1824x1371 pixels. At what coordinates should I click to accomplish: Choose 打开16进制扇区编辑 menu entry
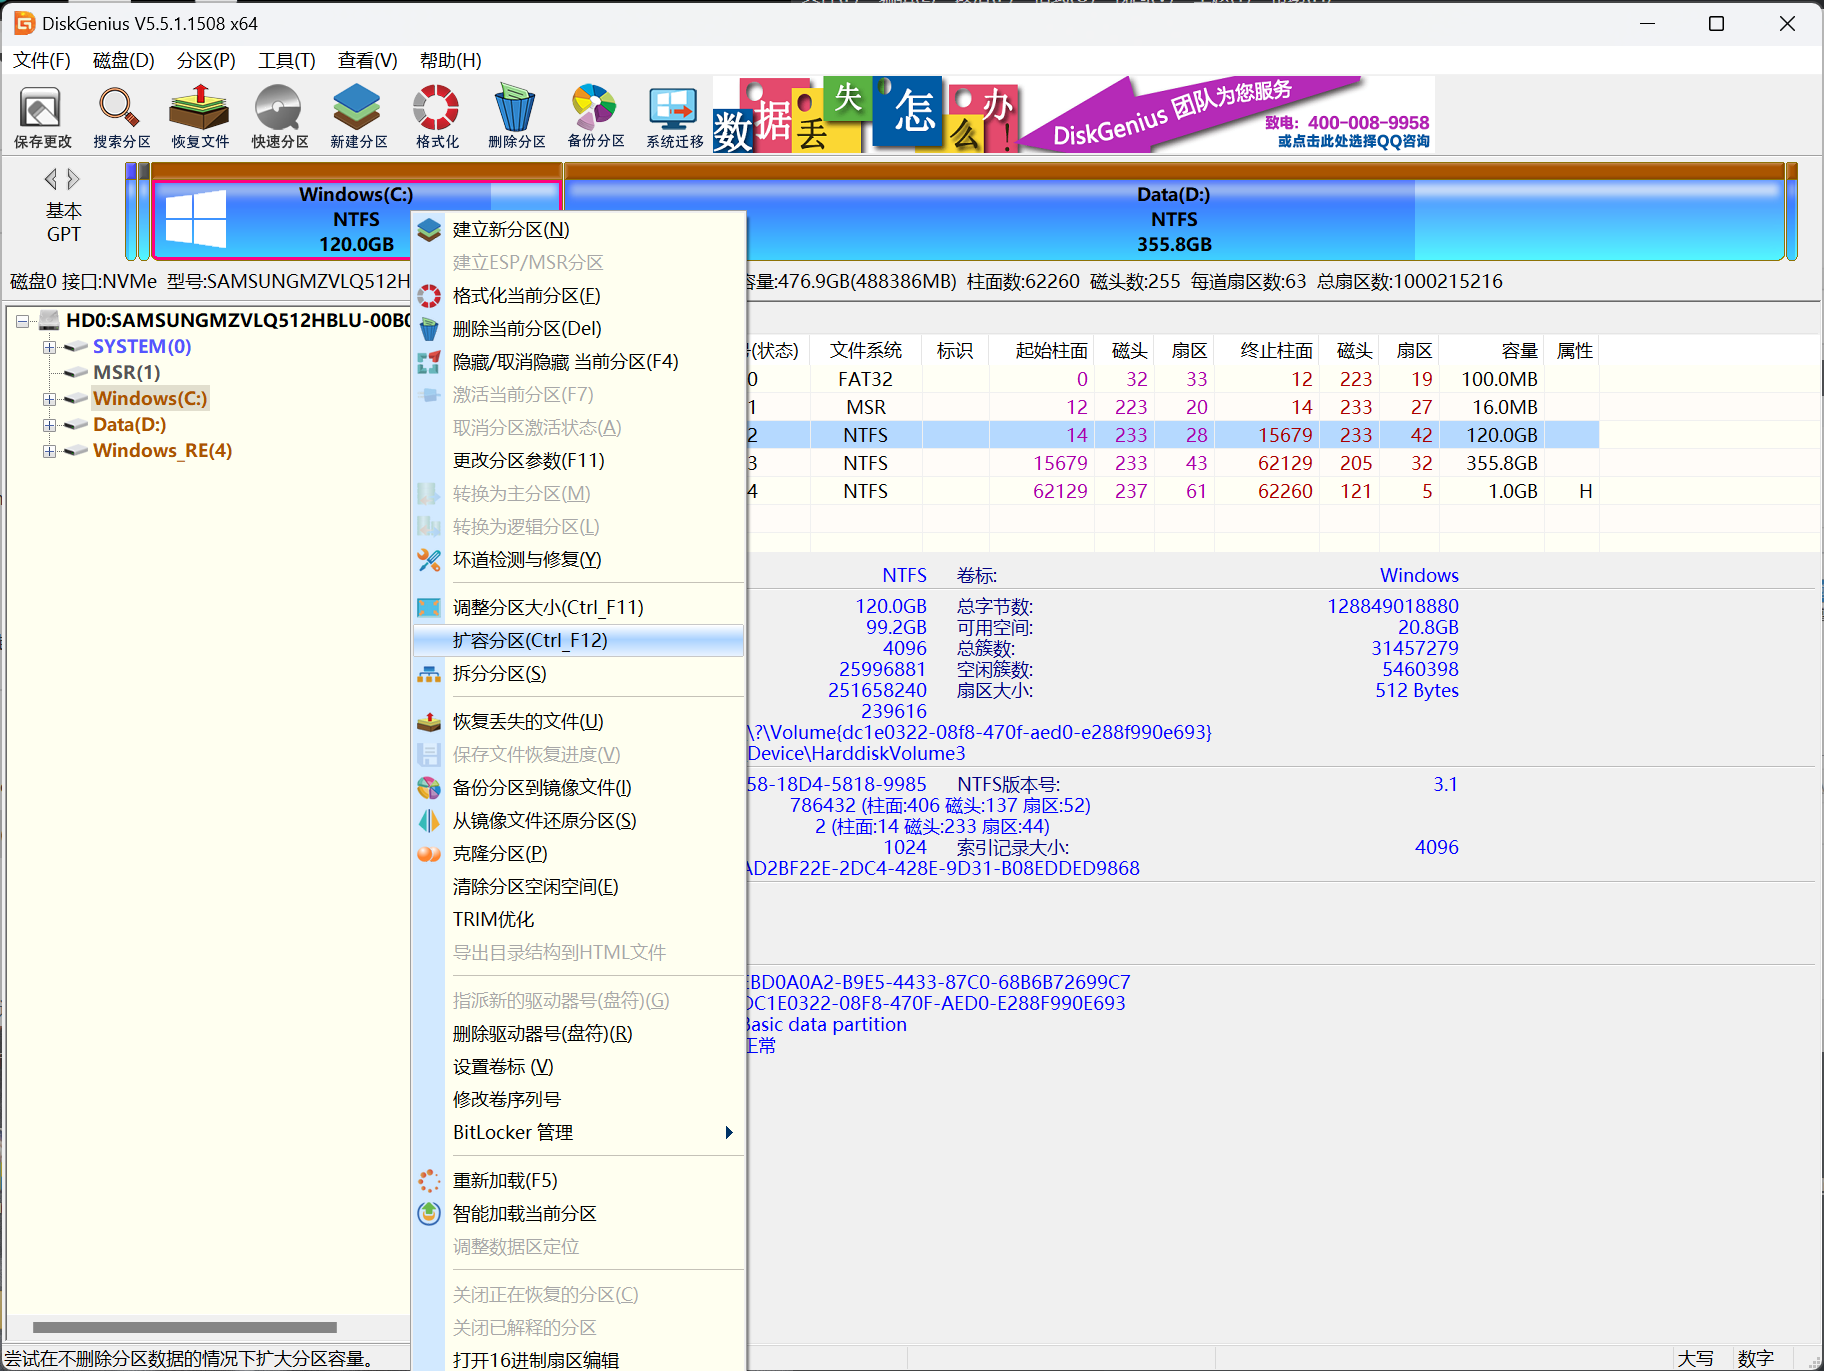[578, 1360]
